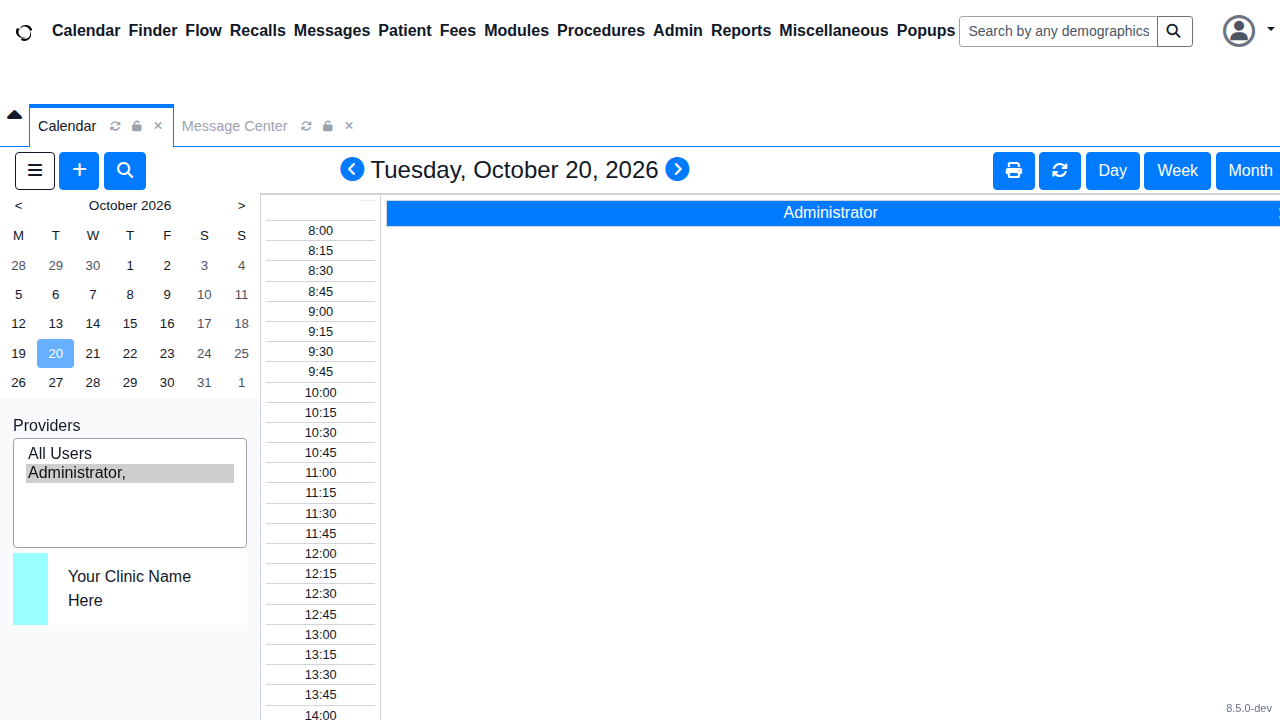Expand the Miscellaneous menu
The height and width of the screenshot is (720, 1280).
click(x=834, y=31)
